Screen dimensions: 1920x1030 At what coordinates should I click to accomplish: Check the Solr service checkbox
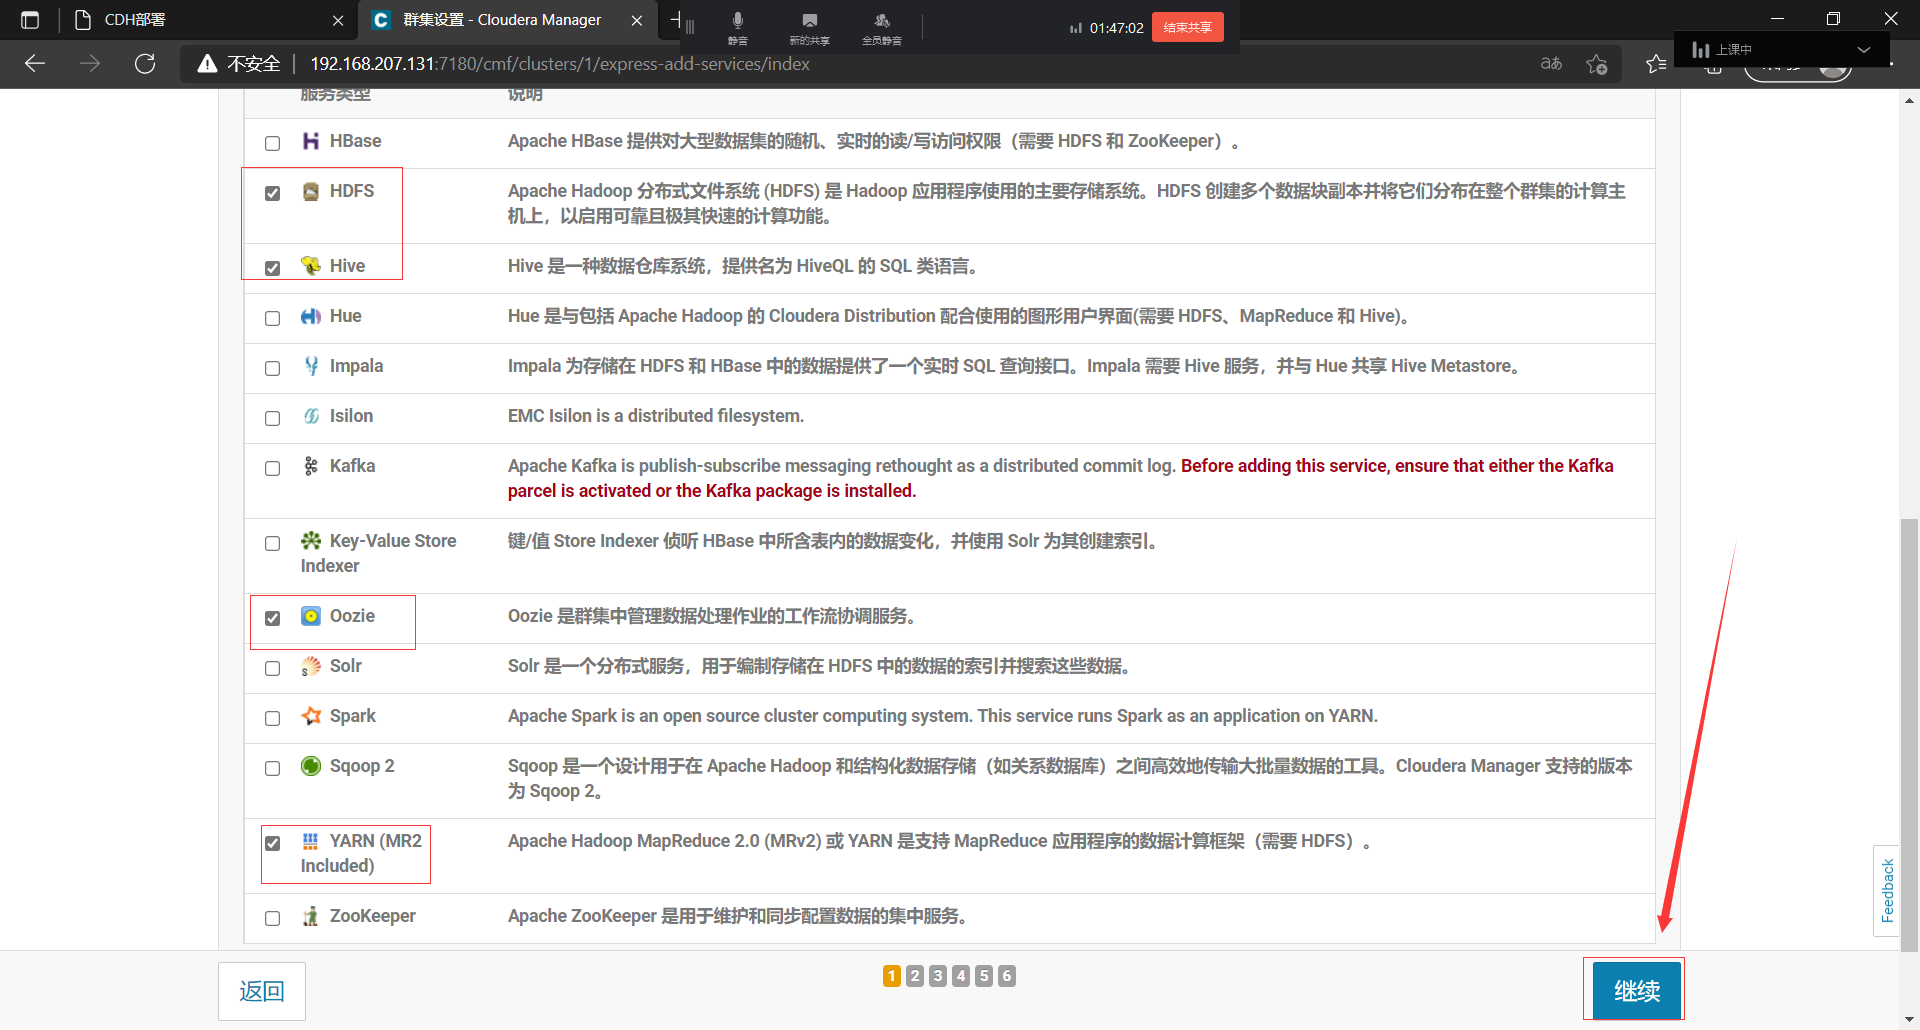[x=272, y=668]
